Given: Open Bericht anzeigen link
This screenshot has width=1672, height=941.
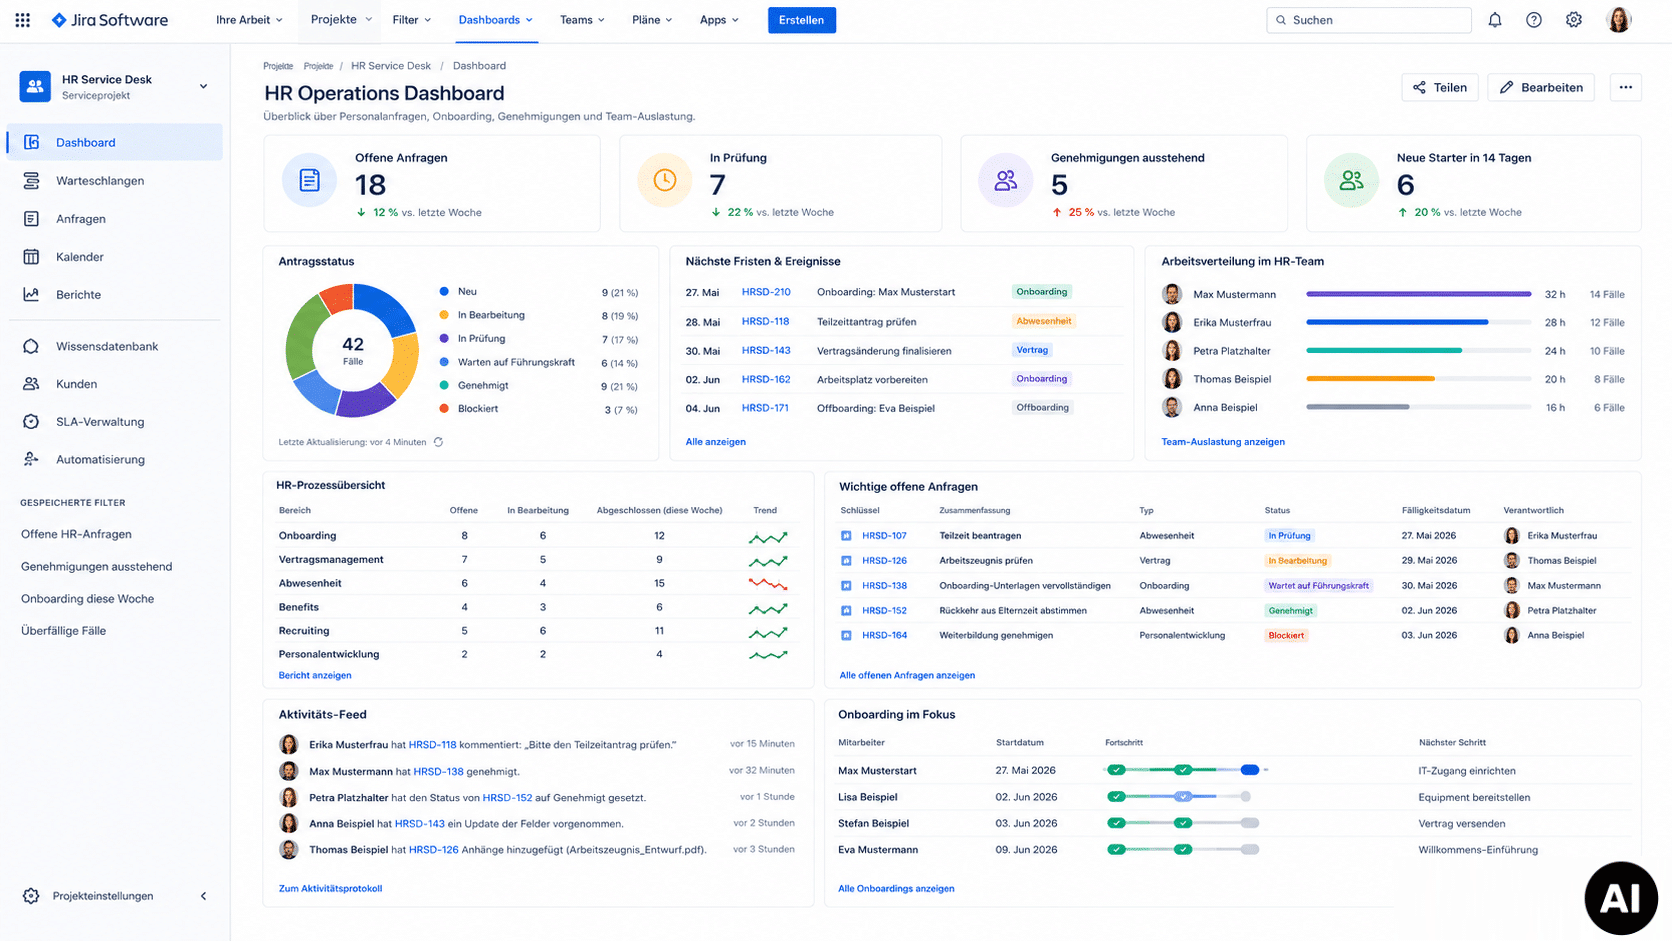Looking at the screenshot, I should [315, 676].
